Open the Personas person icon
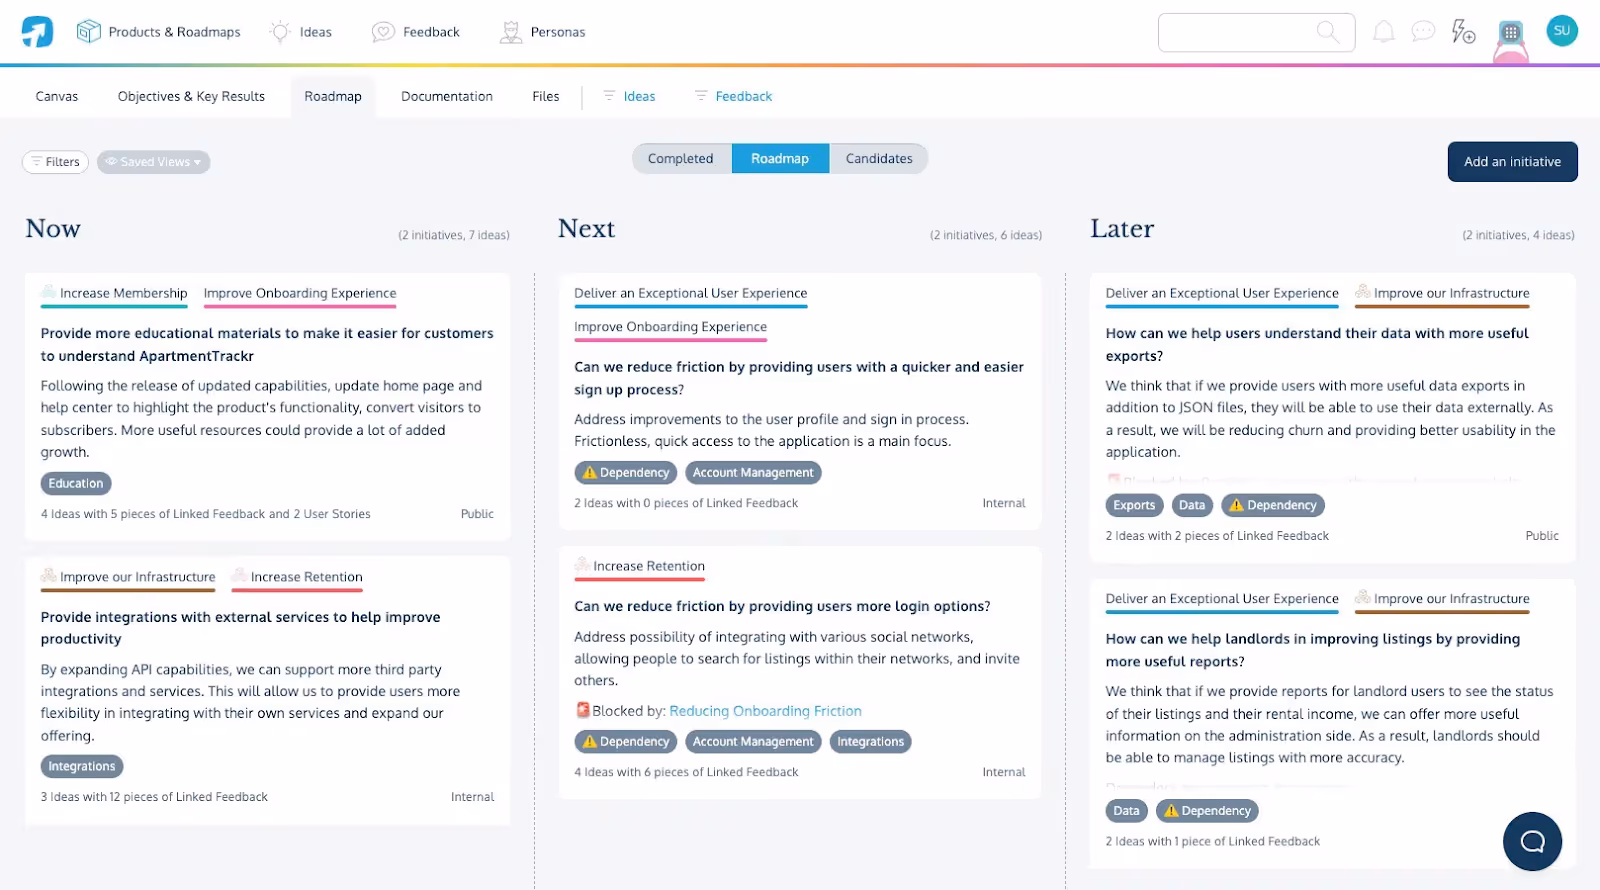 (x=511, y=32)
